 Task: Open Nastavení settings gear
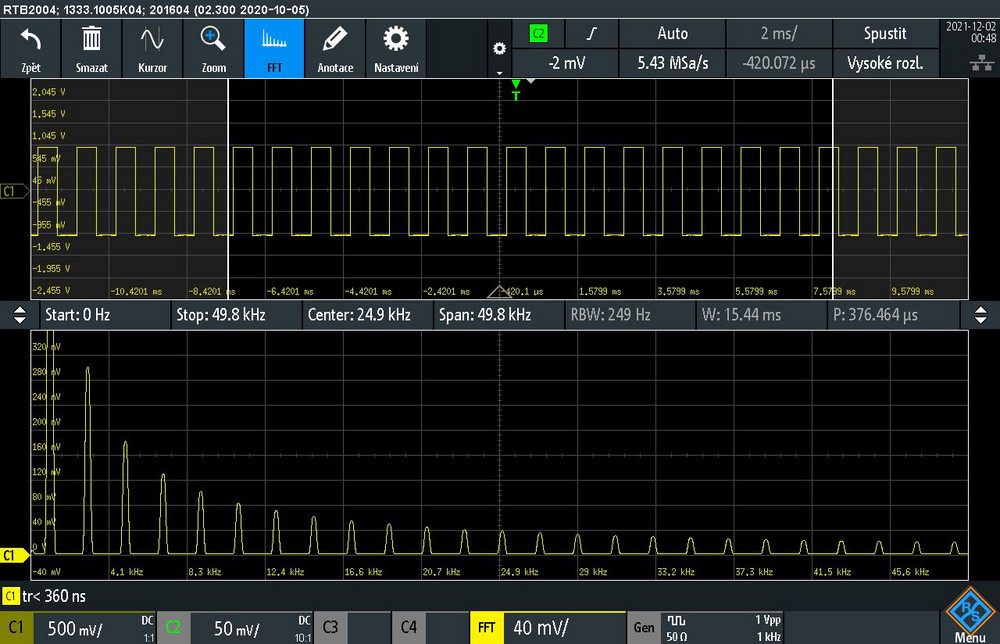(396, 48)
